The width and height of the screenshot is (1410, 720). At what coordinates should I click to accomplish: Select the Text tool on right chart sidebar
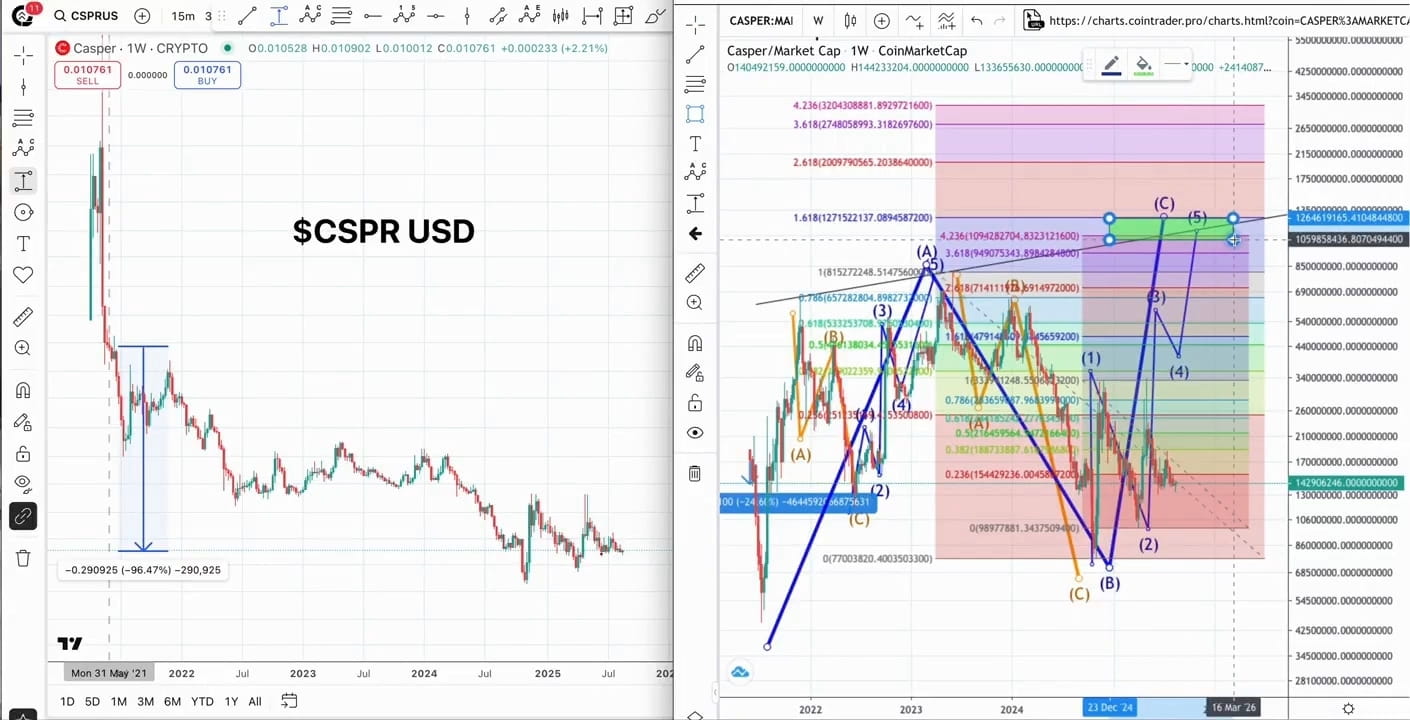point(695,143)
